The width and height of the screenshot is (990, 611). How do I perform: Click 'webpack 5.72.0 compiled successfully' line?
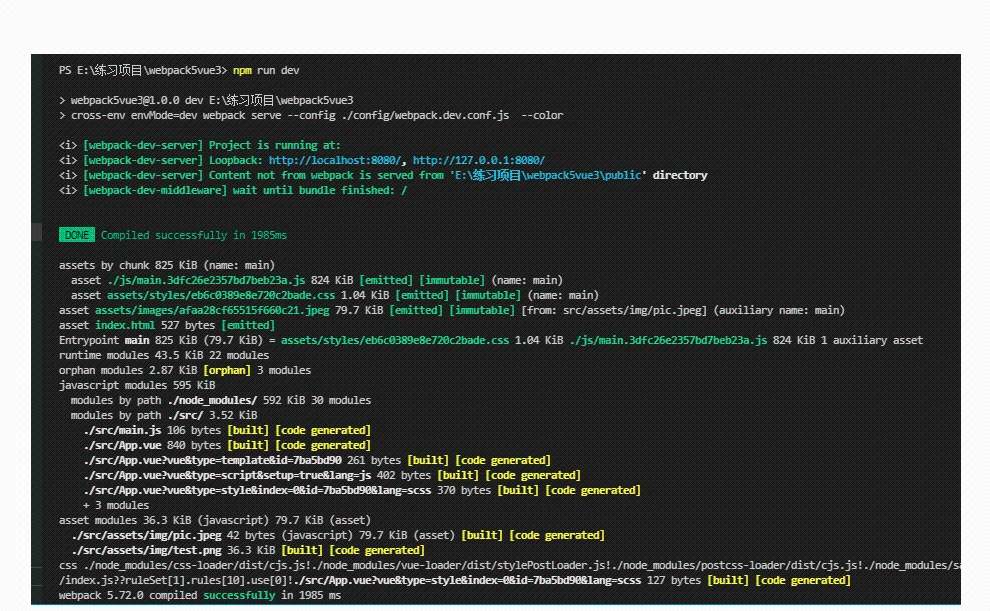tap(200, 595)
